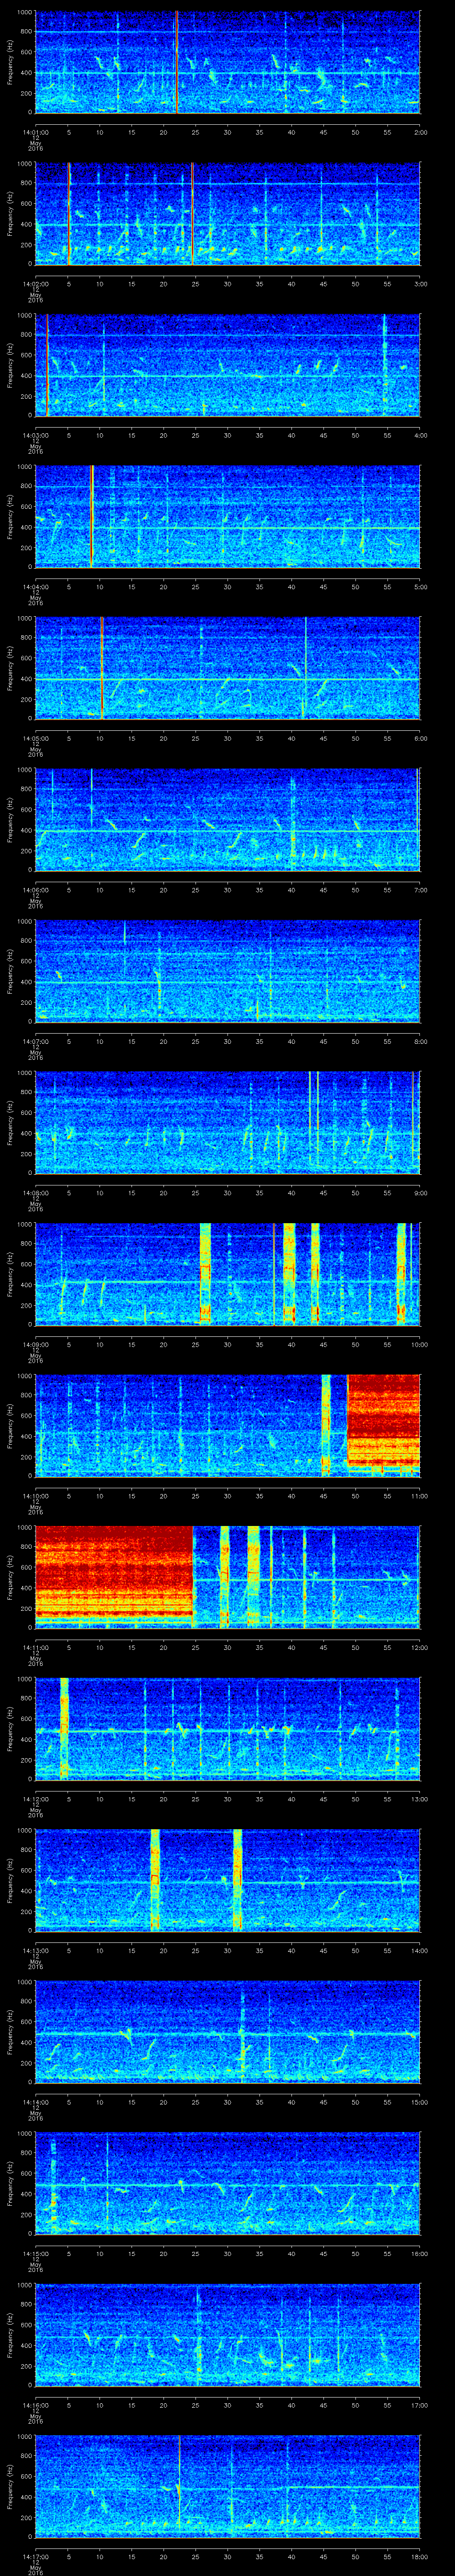Select the spectrogram panel starting at 14:02:00

228,214
